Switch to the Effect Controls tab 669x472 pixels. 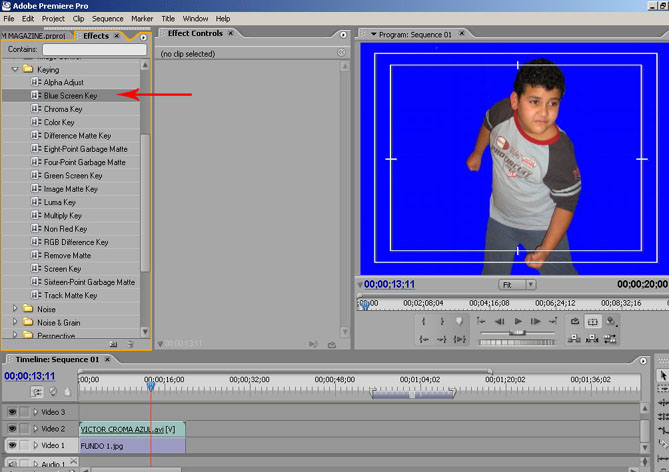click(195, 34)
